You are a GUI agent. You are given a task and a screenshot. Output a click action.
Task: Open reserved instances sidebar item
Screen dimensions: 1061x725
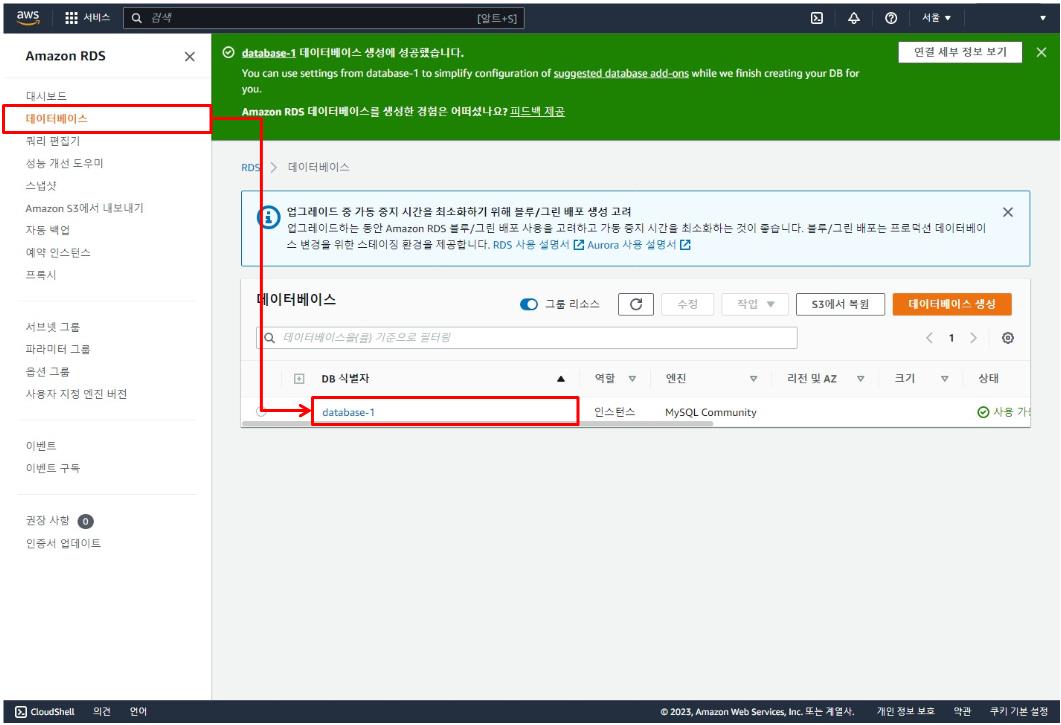(58, 252)
